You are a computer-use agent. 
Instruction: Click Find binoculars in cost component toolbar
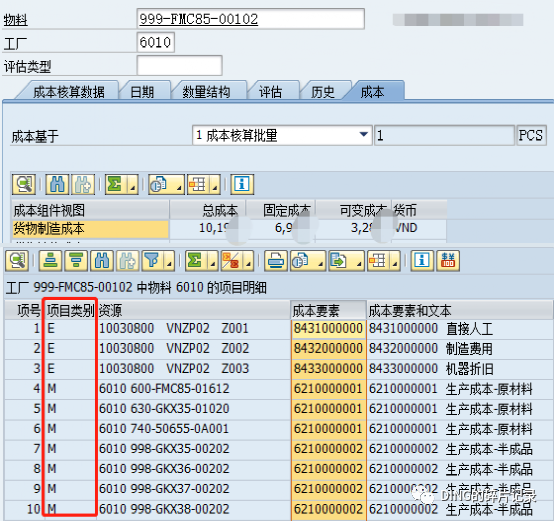point(57,184)
